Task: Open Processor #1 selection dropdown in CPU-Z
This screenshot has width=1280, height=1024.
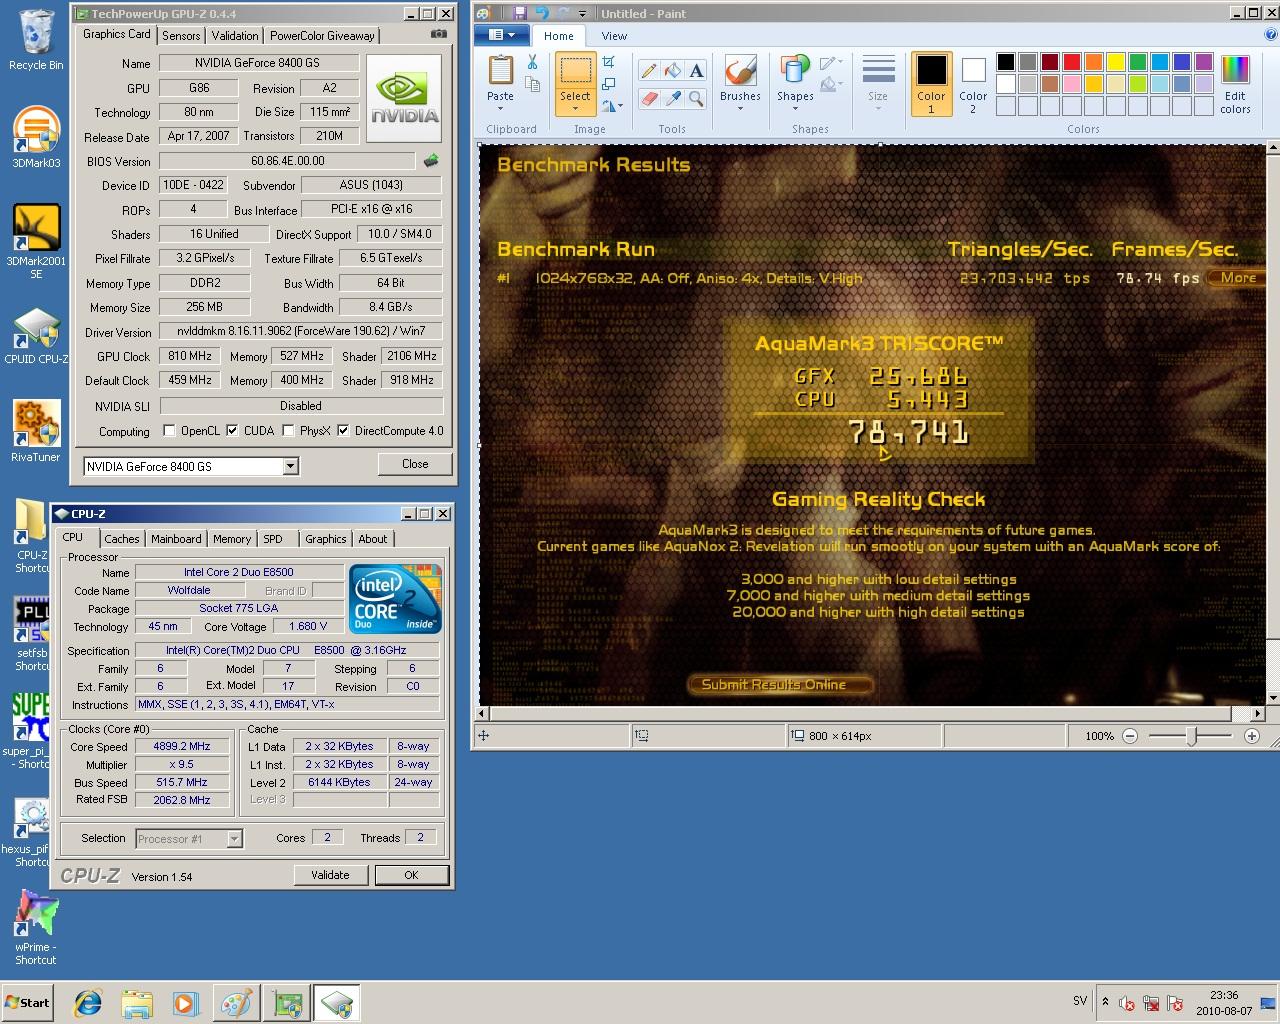Action: click(x=234, y=839)
